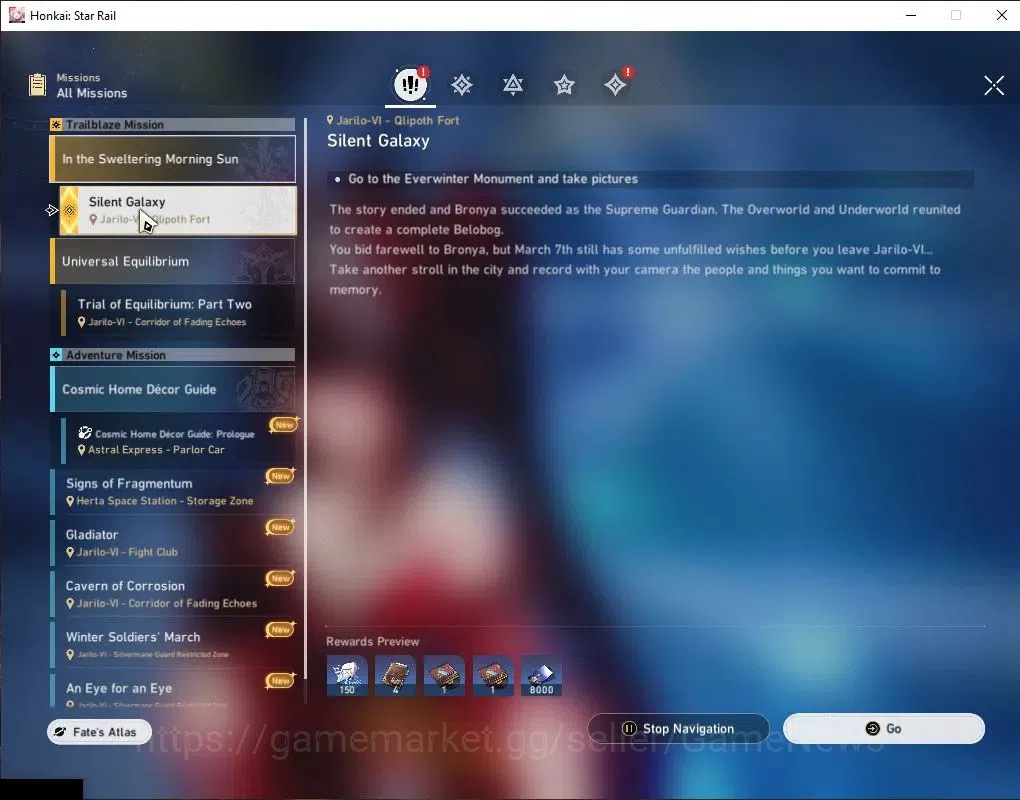Open Cosmic Home Décor Guide: Prologue mission

pos(178,441)
